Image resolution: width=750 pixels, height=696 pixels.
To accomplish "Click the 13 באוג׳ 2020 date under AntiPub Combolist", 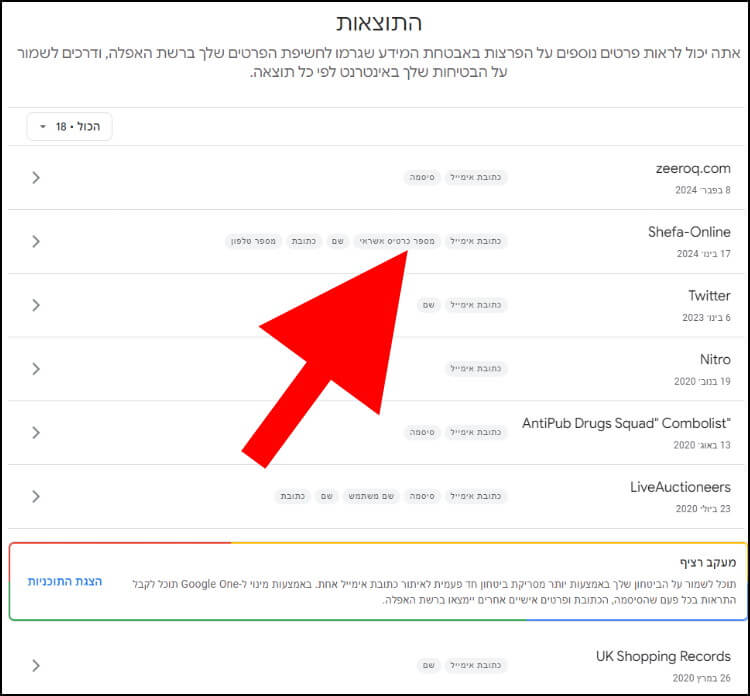I will click(x=702, y=445).
